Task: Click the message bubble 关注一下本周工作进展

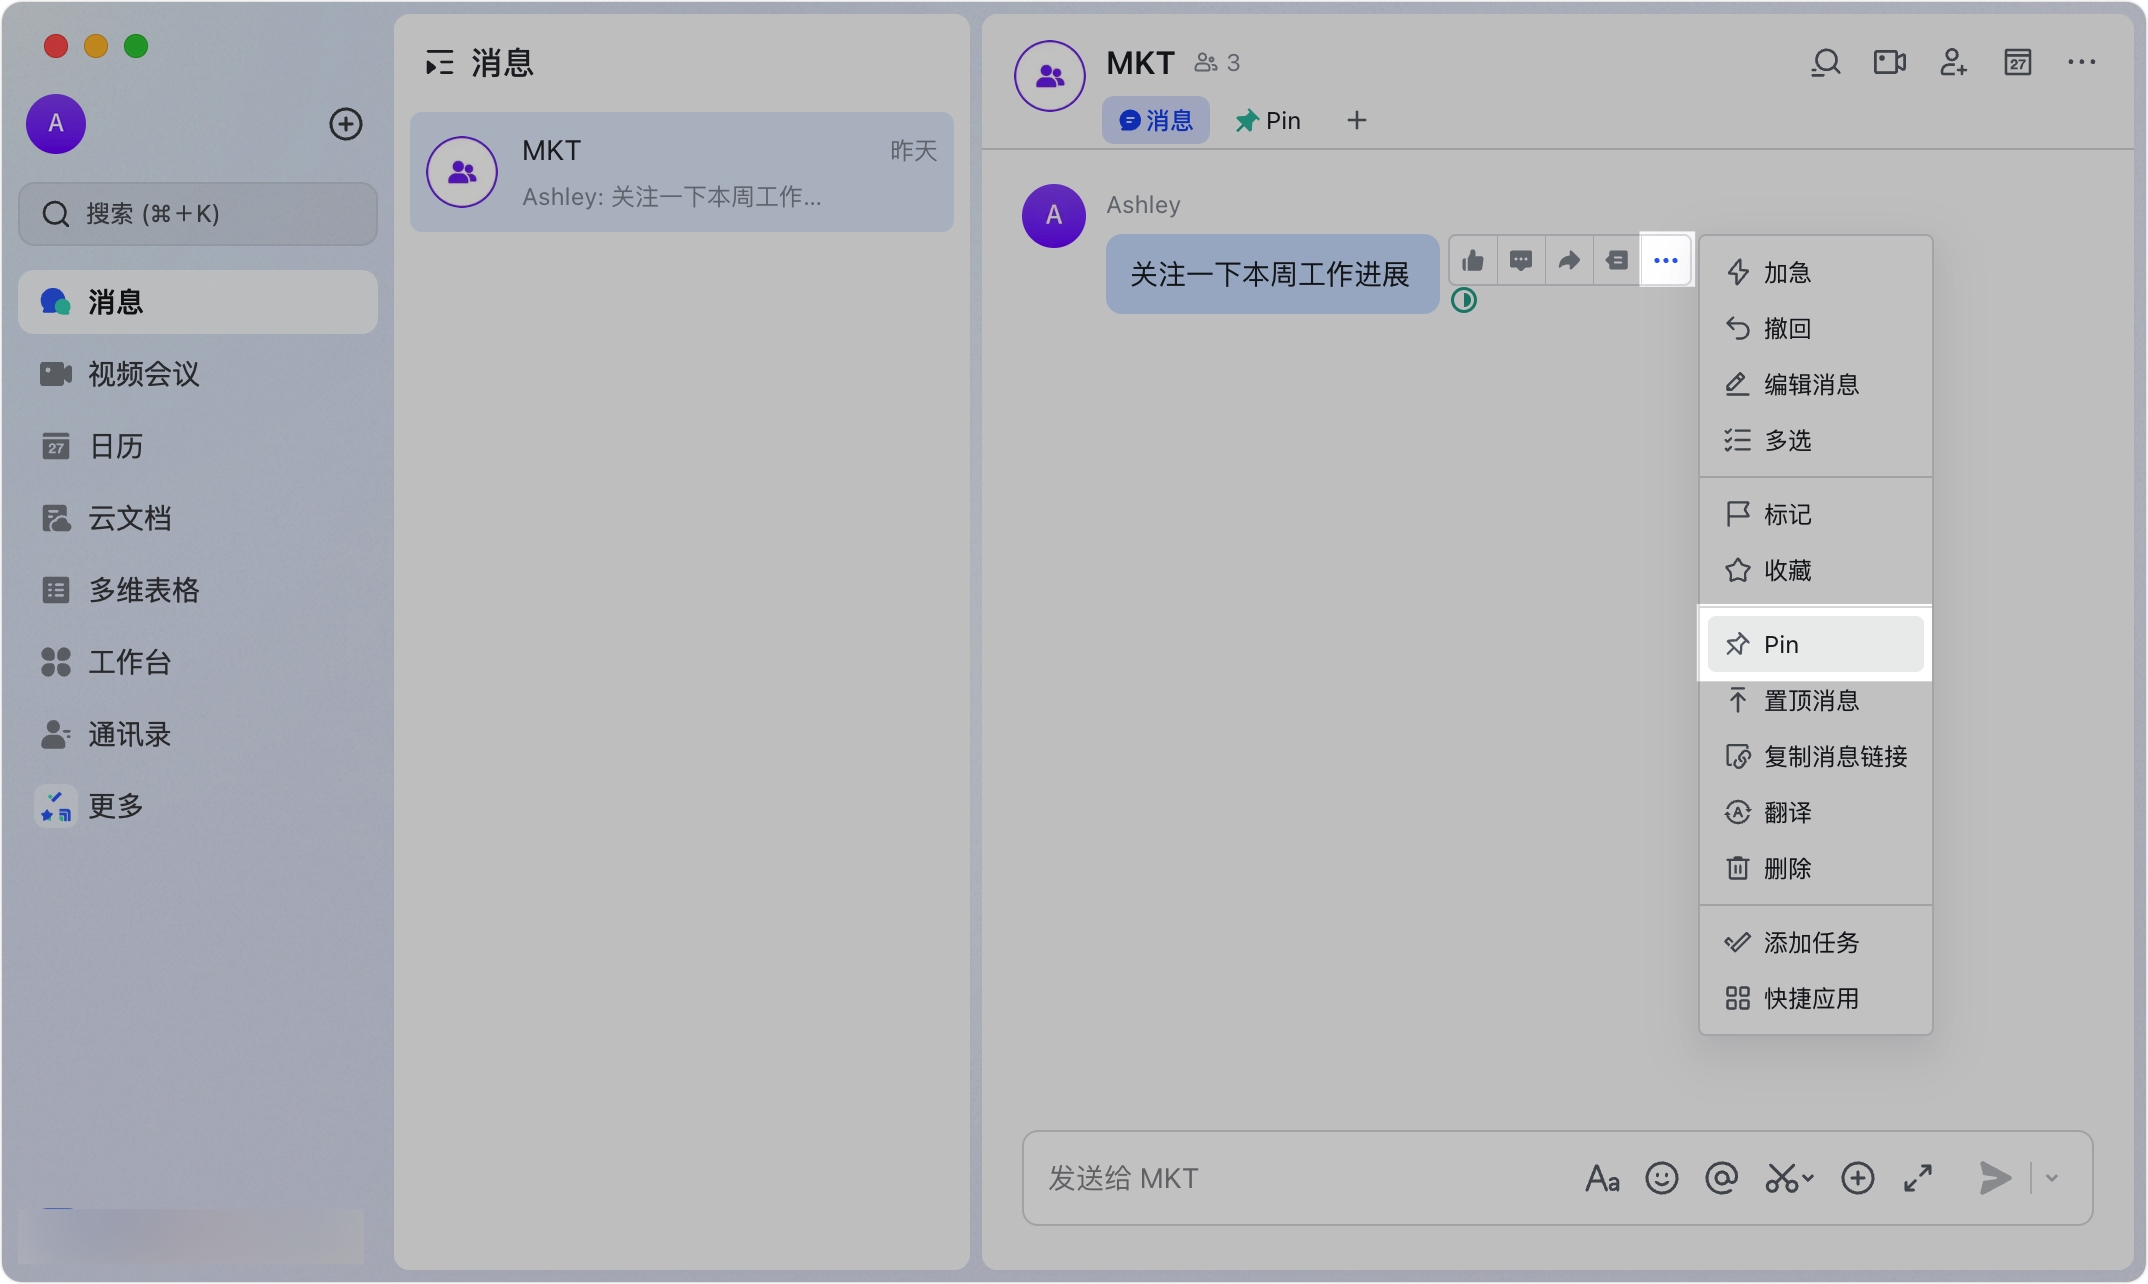Action: 1272,274
